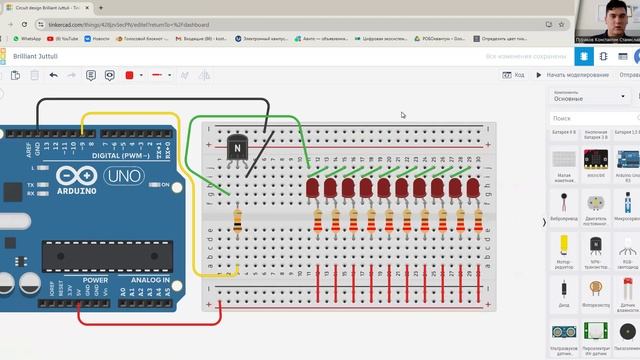
Task: Select the RGB LED component
Action: (628, 251)
